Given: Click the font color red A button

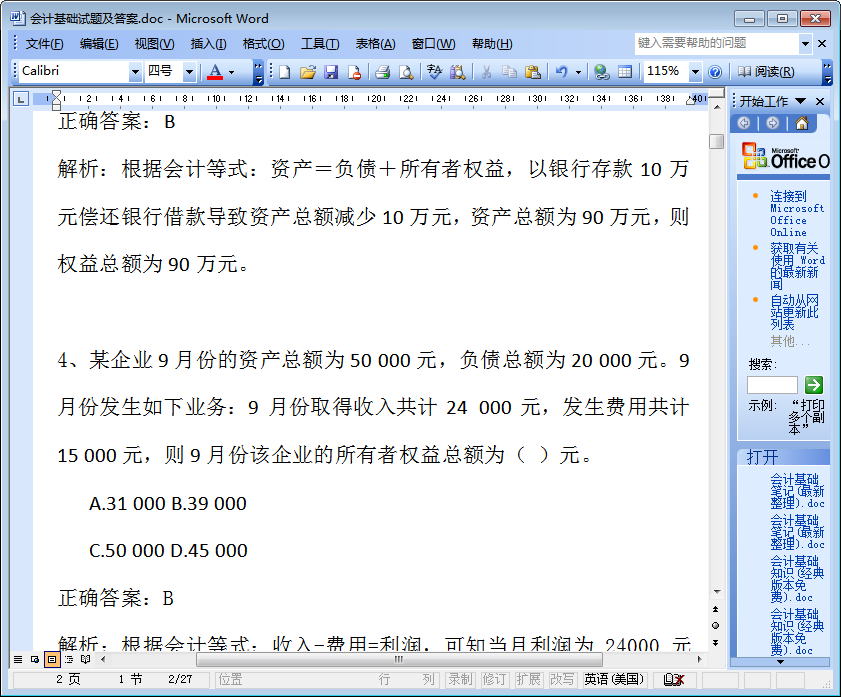Looking at the screenshot, I should click(214, 72).
